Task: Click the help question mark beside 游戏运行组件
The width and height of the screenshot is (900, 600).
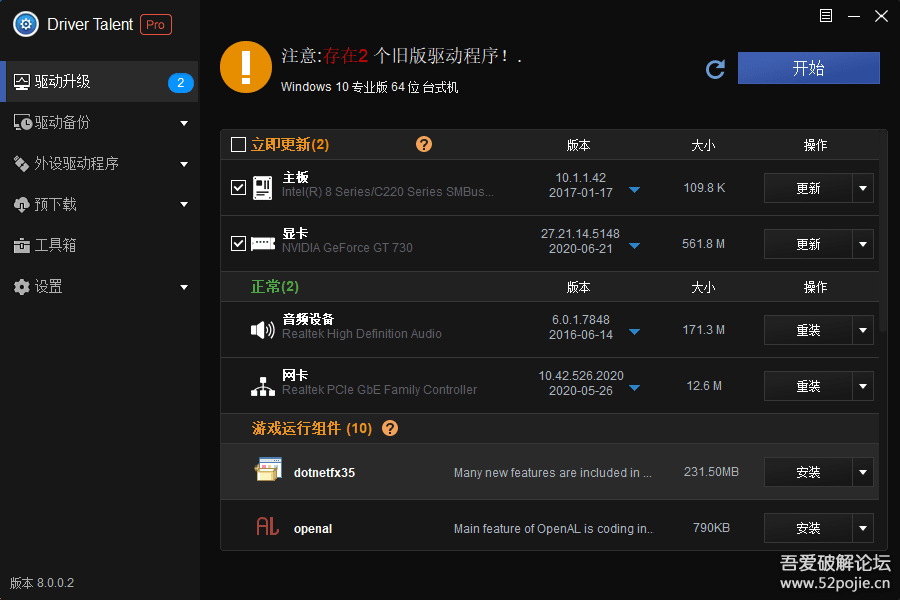Action: [390, 428]
